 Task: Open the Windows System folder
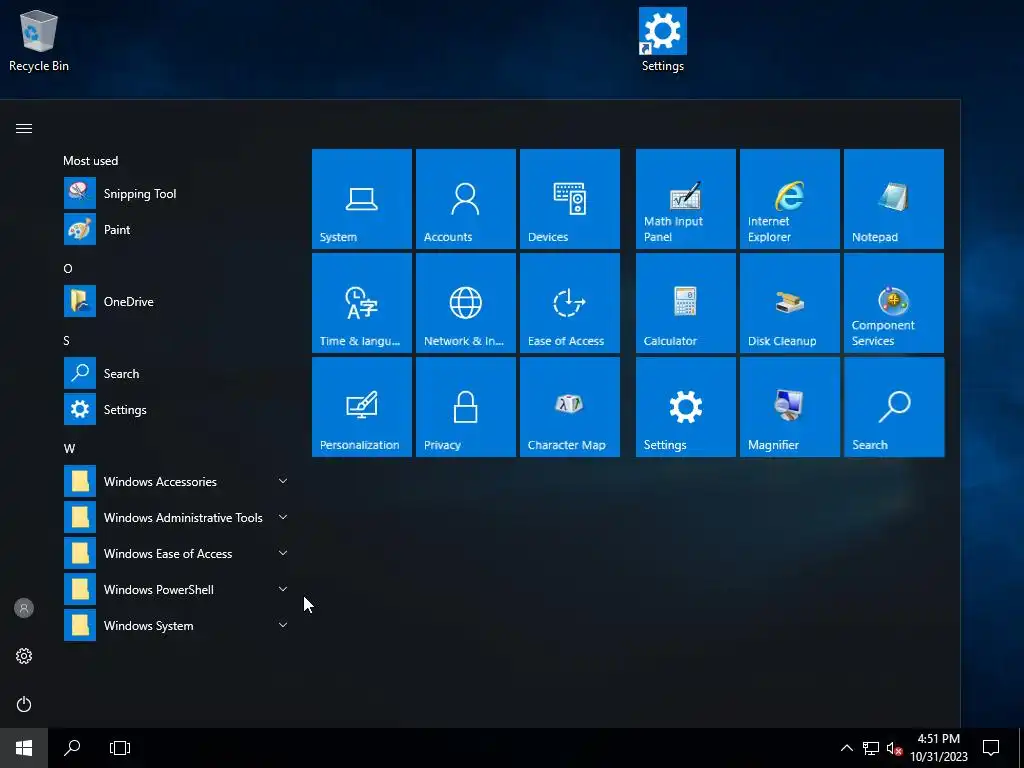176,625
